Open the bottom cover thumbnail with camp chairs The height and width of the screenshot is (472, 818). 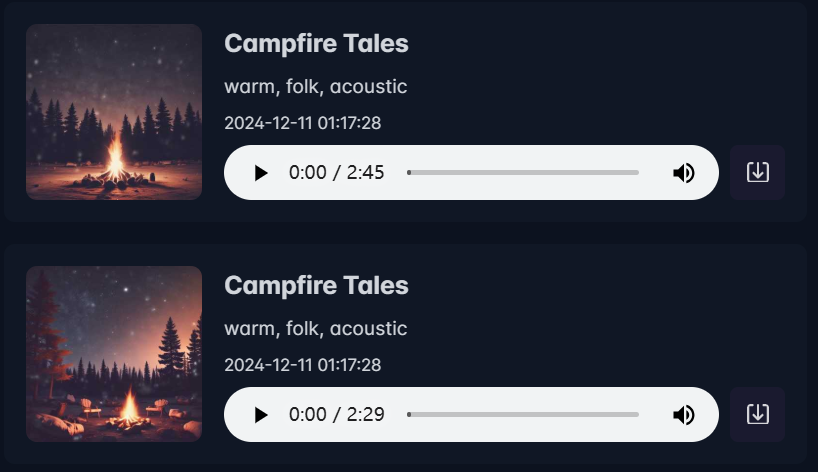[114, 354]
